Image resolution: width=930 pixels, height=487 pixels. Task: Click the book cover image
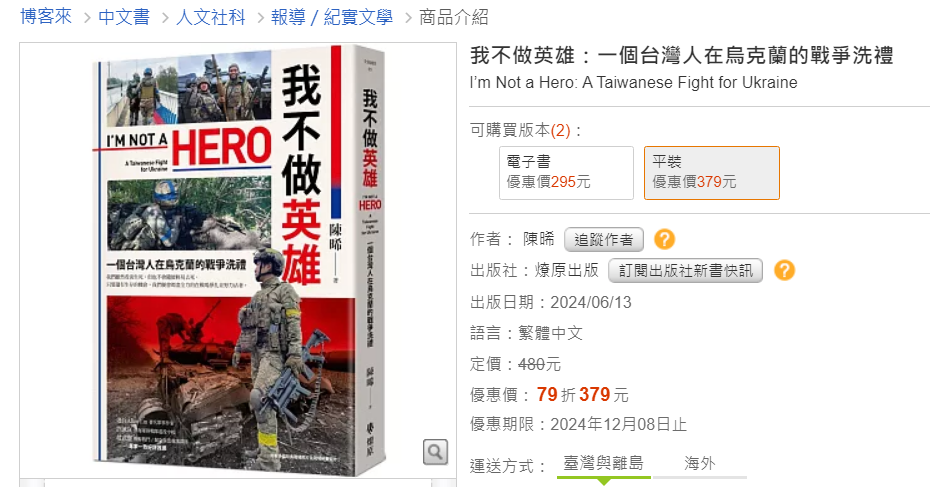[238, 260]
